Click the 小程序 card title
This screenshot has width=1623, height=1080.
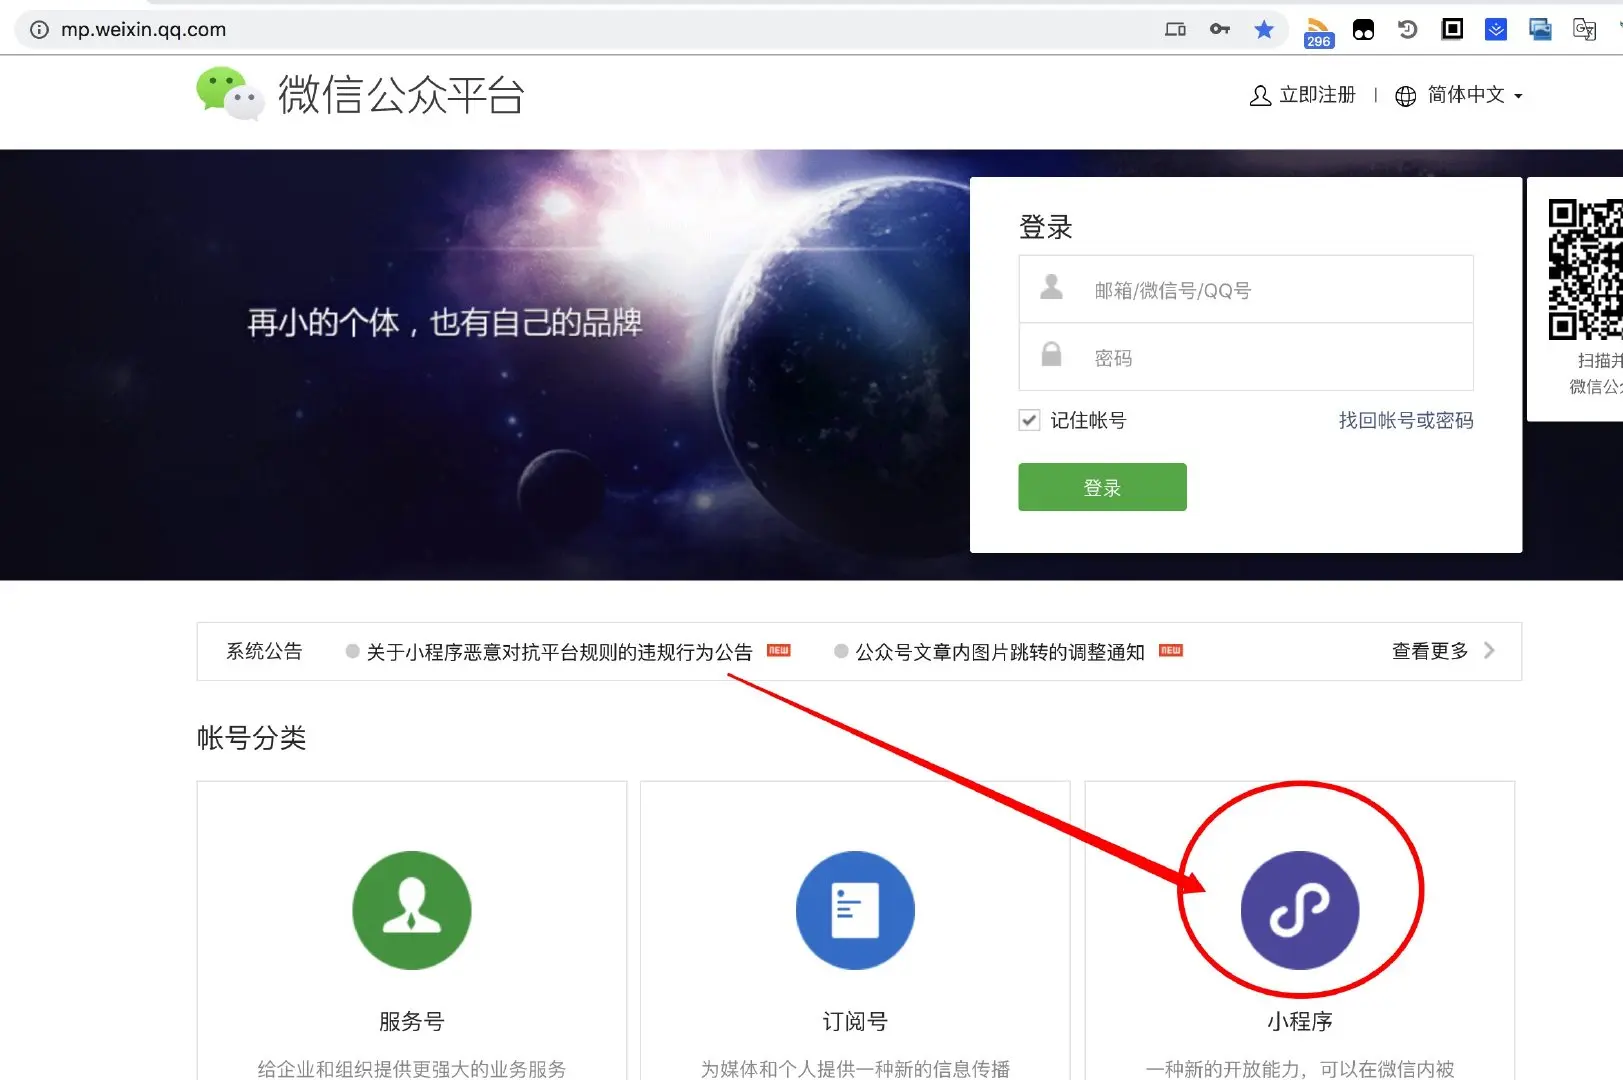tap(1300, 1021)
